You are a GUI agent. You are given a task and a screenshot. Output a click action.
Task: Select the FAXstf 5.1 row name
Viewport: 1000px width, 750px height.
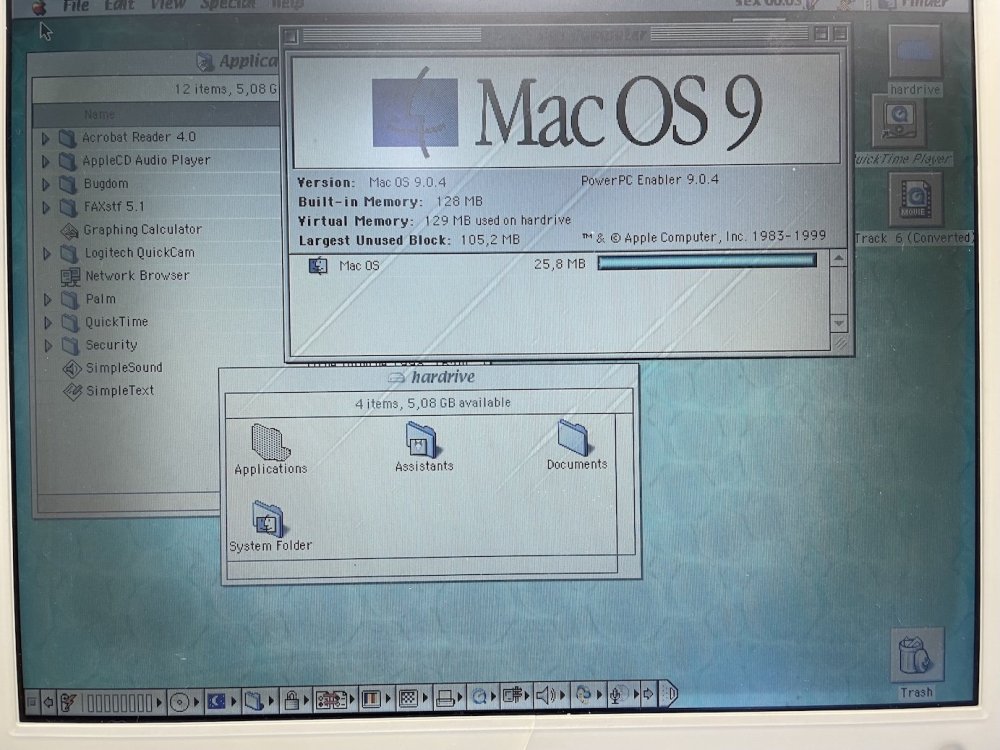[115, 207]
